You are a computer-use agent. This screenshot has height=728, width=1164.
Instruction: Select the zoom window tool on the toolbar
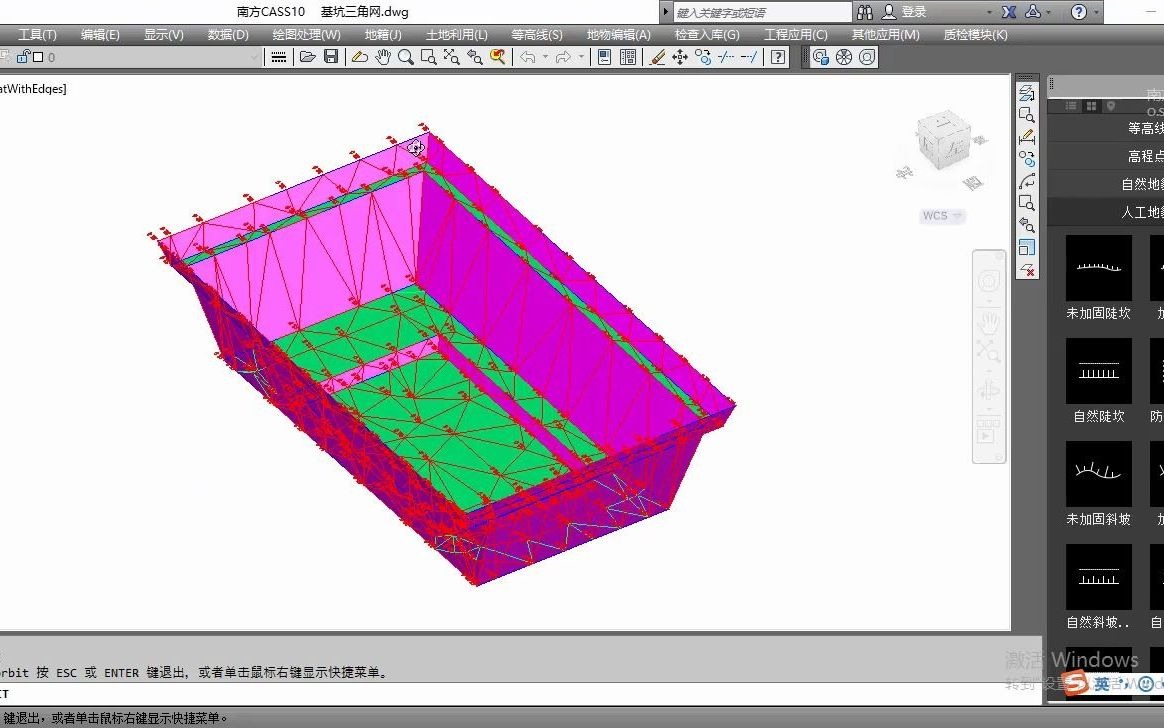[428, 57]
